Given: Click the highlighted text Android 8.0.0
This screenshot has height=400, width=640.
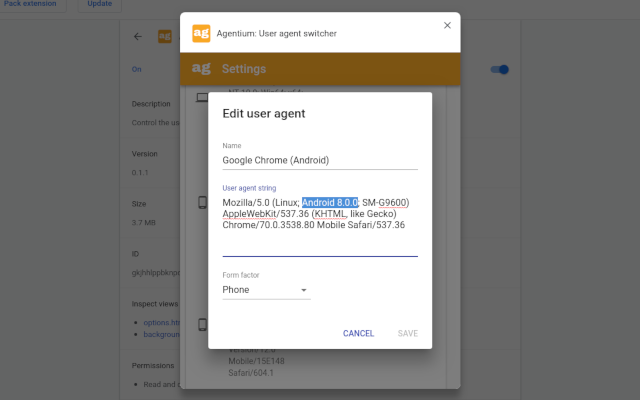Looking at the screenshot, I should coord(330,202).
